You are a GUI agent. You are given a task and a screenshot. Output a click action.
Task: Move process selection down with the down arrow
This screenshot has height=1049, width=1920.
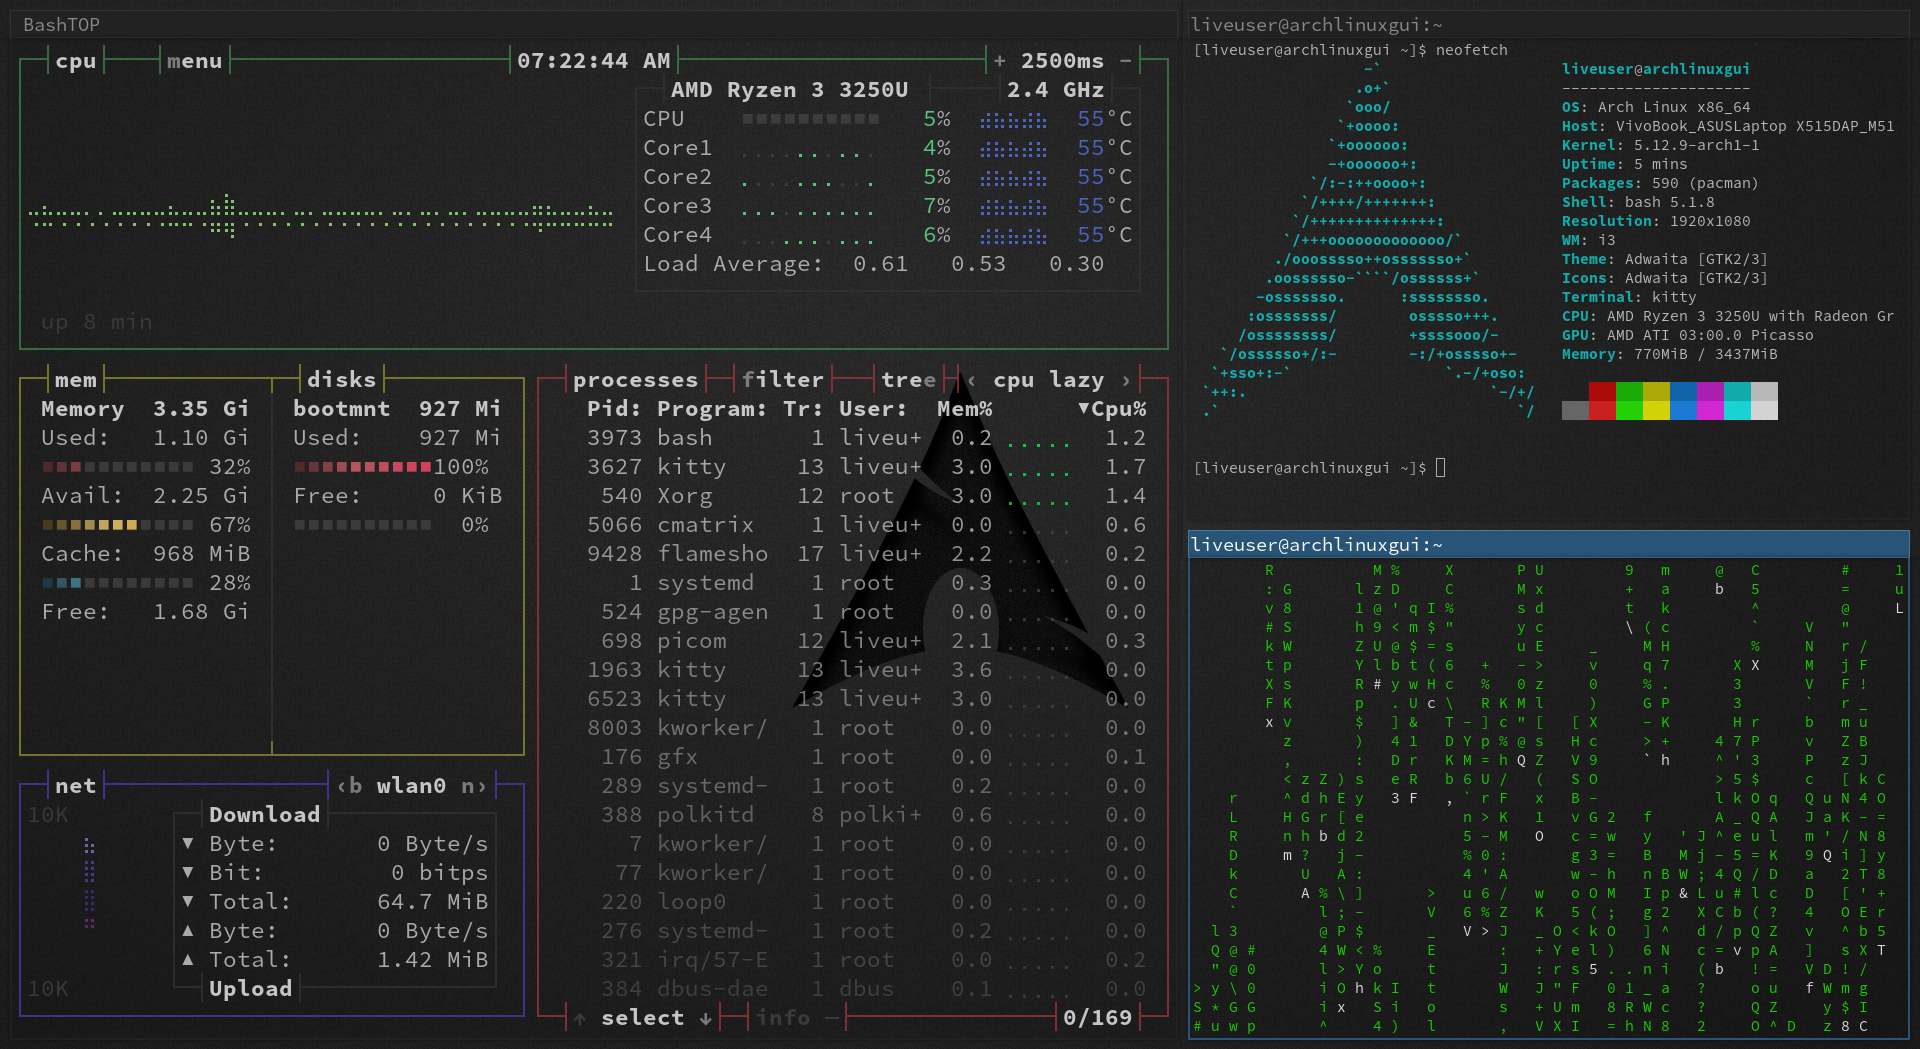coord(705,1018)
